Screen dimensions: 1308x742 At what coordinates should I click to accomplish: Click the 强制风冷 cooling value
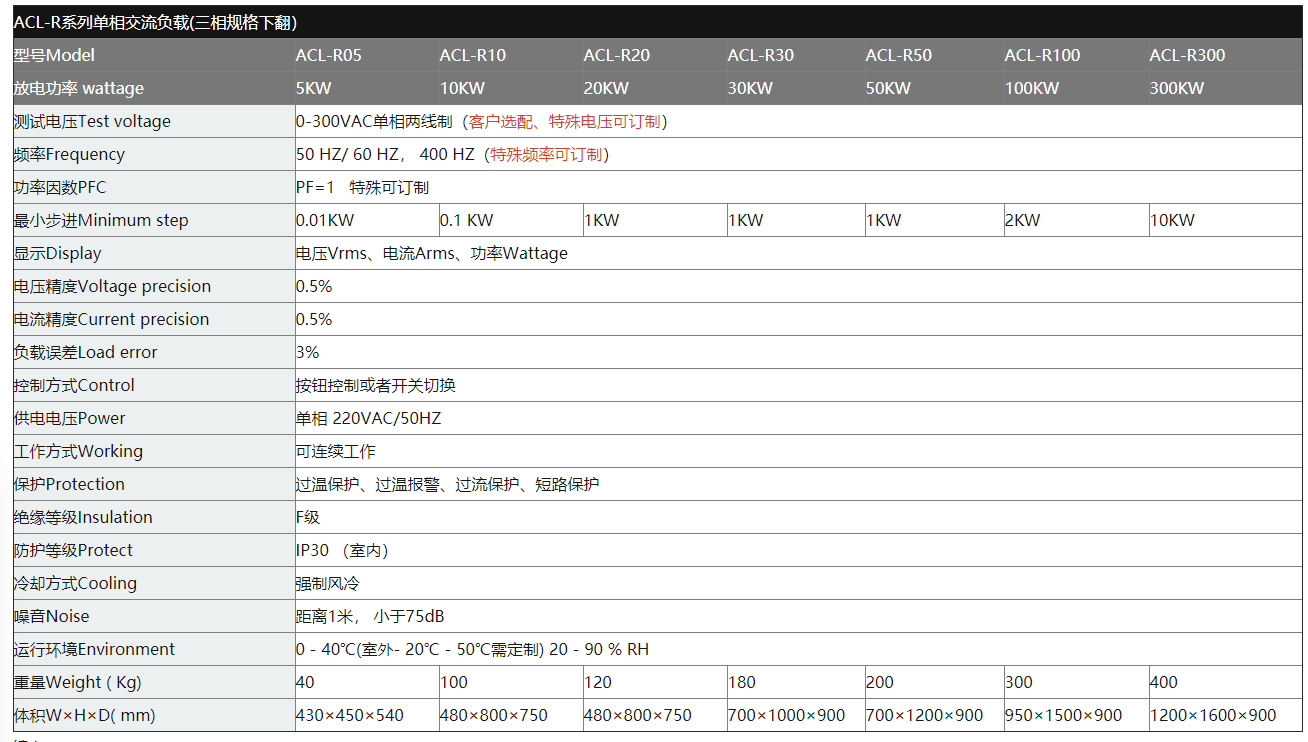tap(328, 583)
